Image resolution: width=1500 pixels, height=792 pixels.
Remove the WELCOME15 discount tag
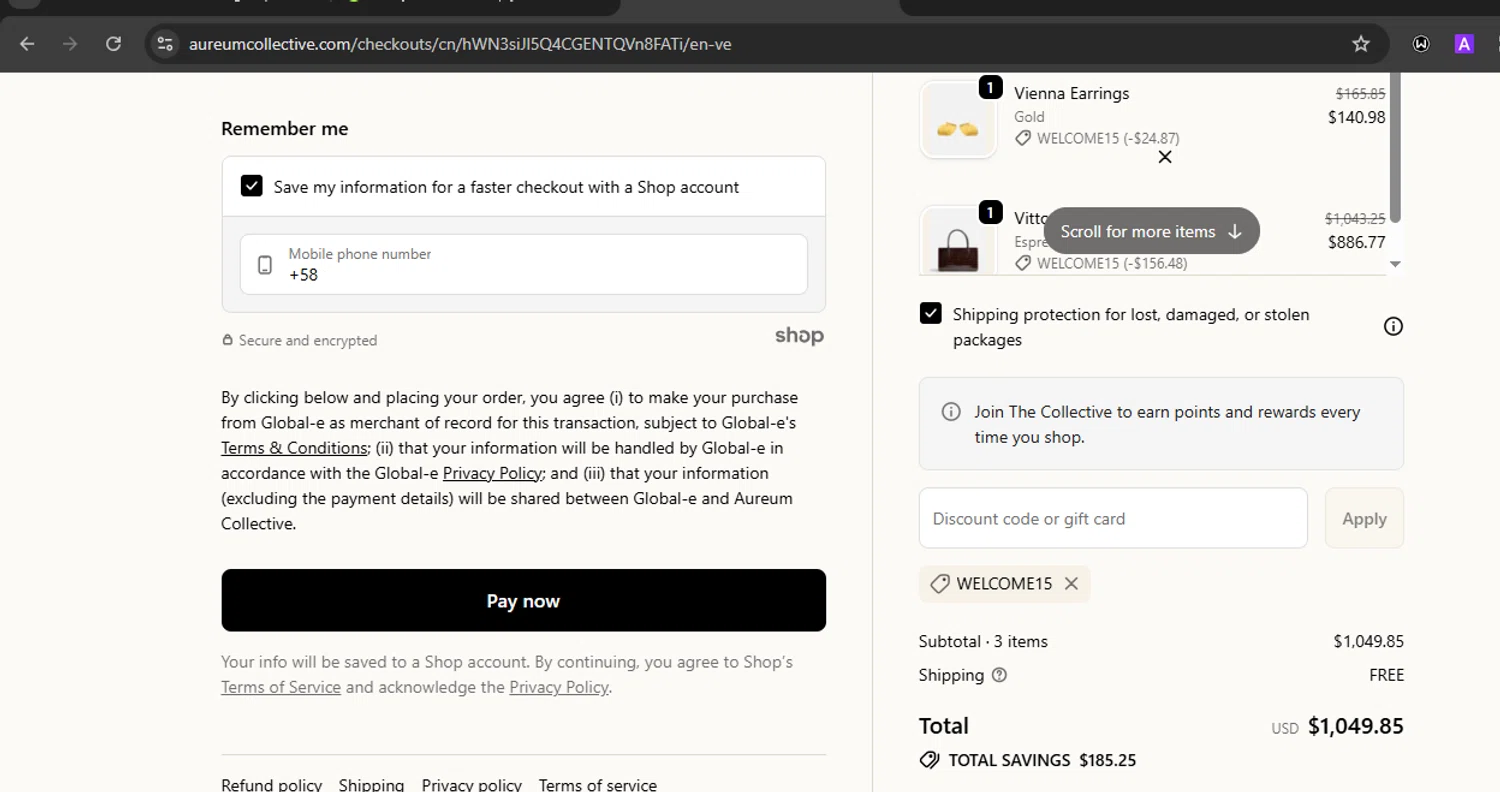pos(1071,584)
